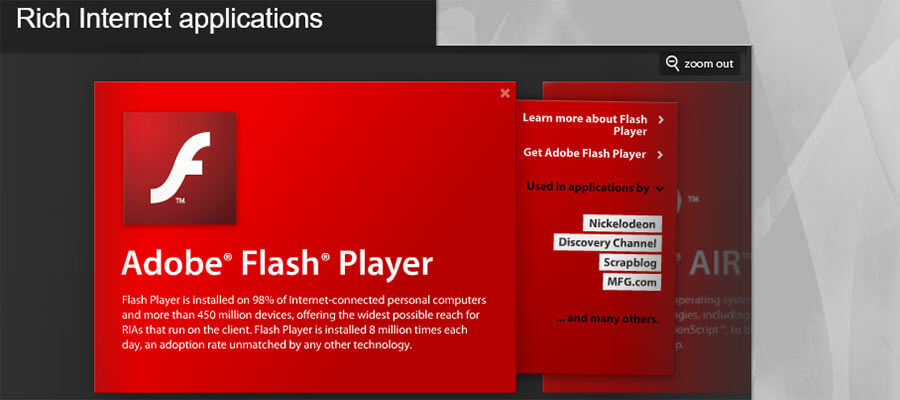Open the Learn more about Flash Player link
The height and width of the screenshot is (400, 900).
585,124
